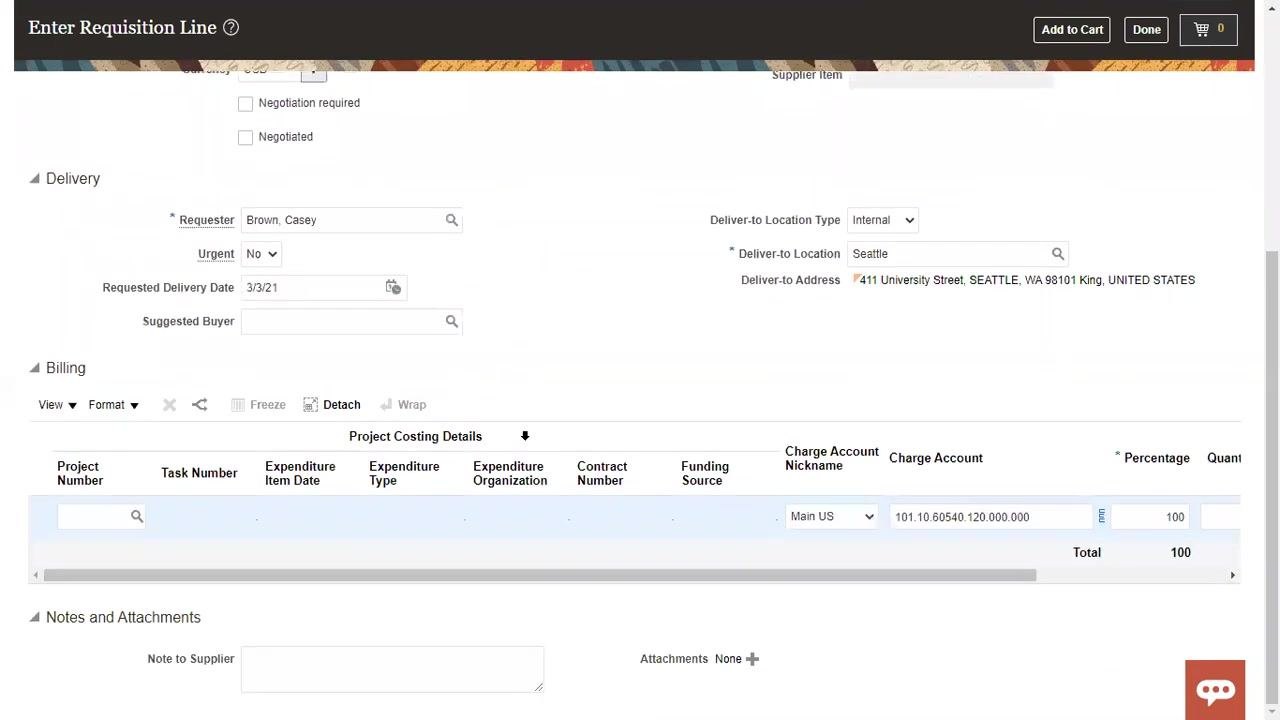Image resolution: width=1280 pixels, height=720 pixels.
Task: Click the Done button
Action: click(1146, 29)
